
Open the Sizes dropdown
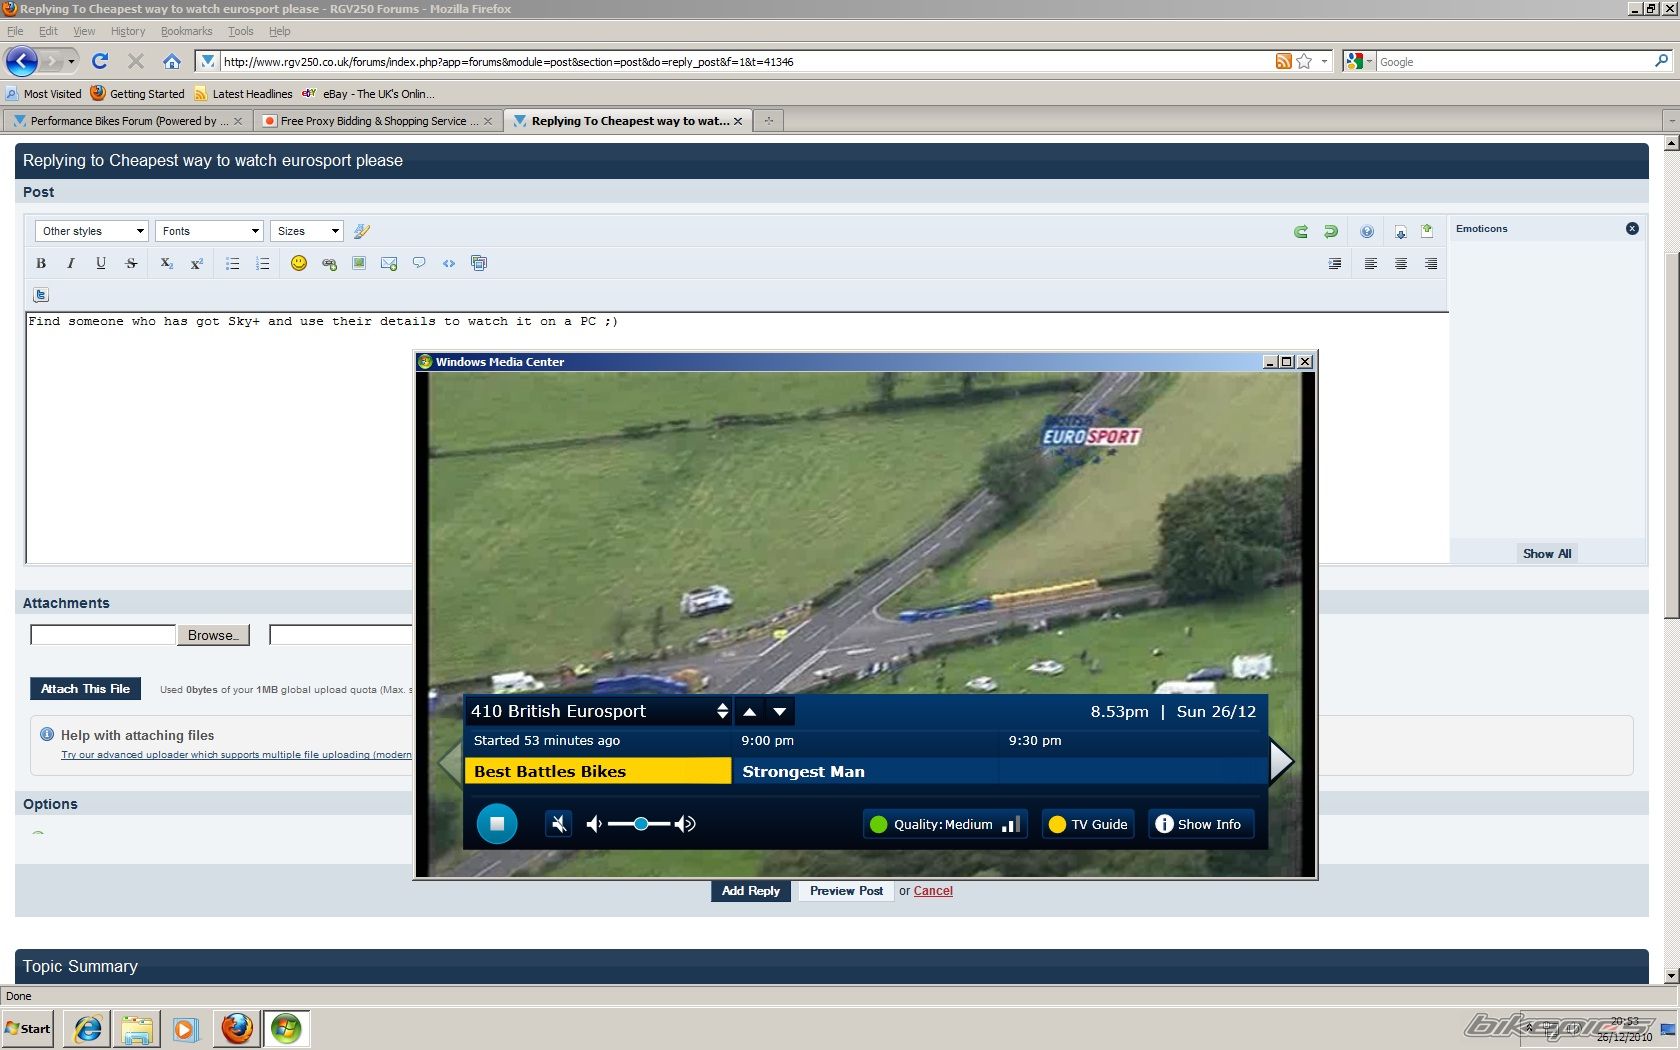tap(307, 231)
